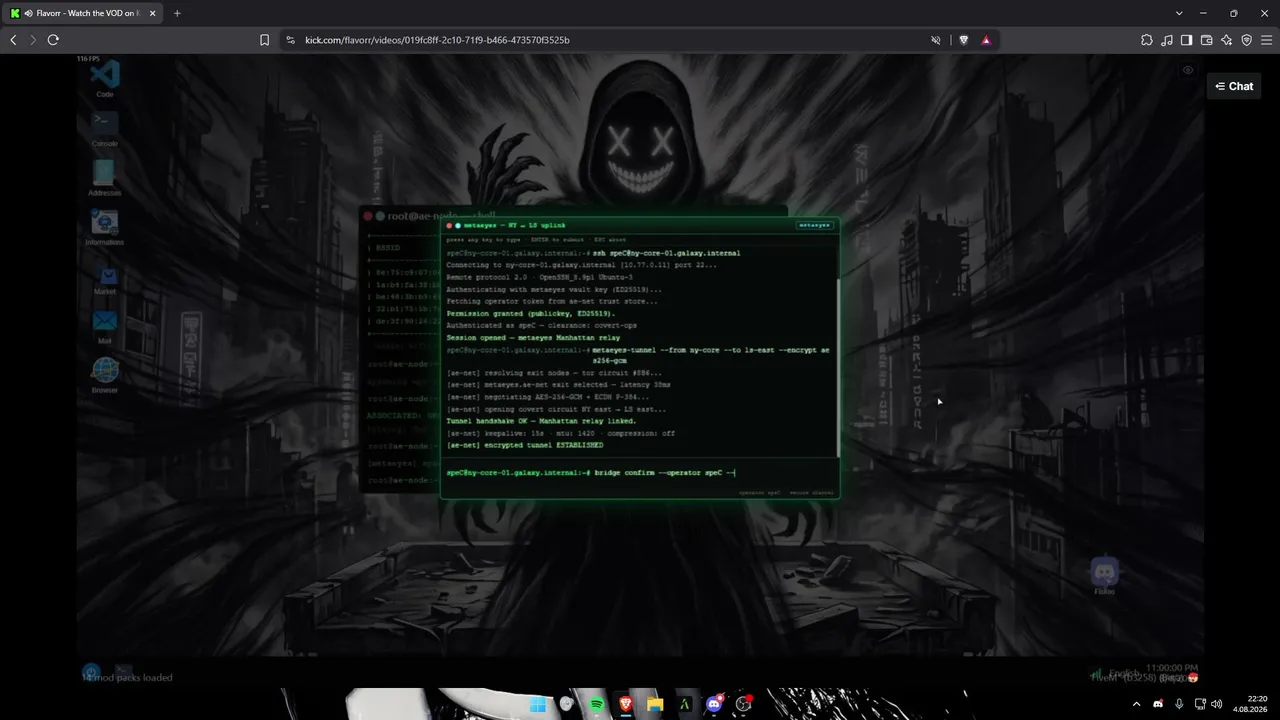Viewport: 1280px width, 720px height.
Task: Click the eye icon at the stream's top right
Action: [x=1188, y=70]
